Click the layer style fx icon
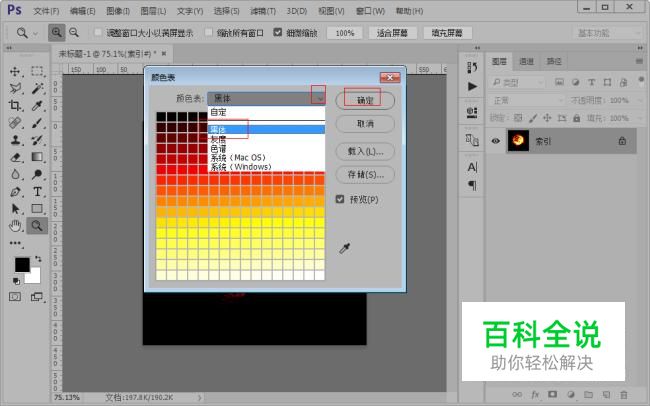Screen dimensions: 650x406 [x=535, y=394]
